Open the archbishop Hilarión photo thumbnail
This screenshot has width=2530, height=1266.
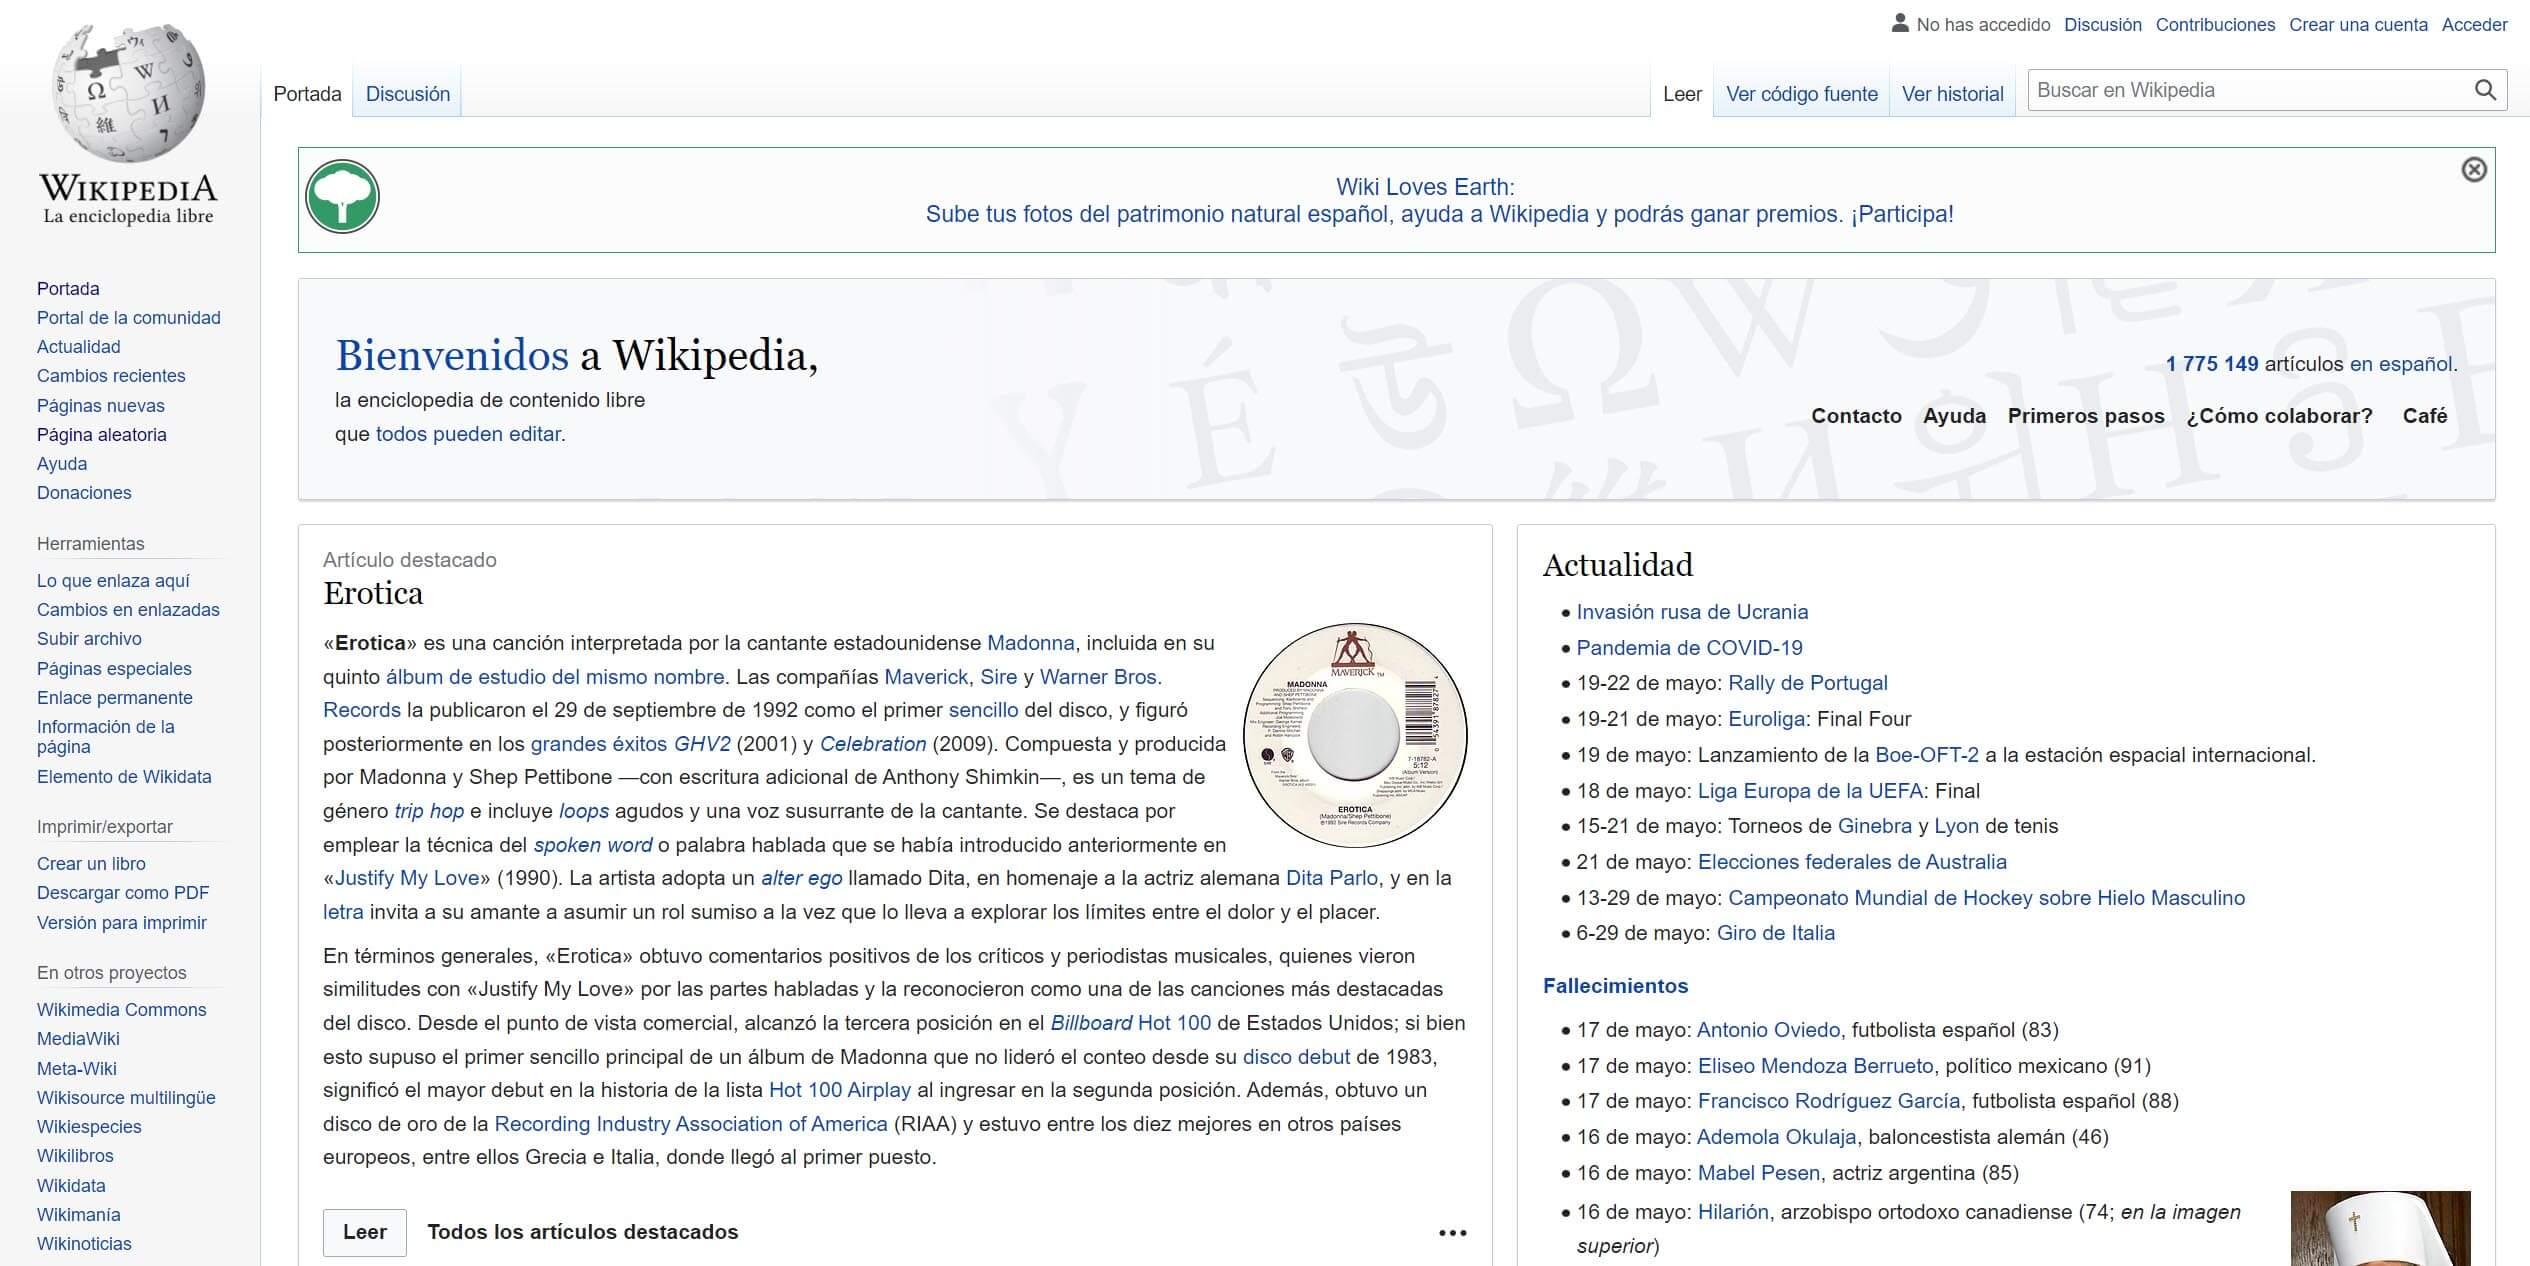pos(2380,1228)
